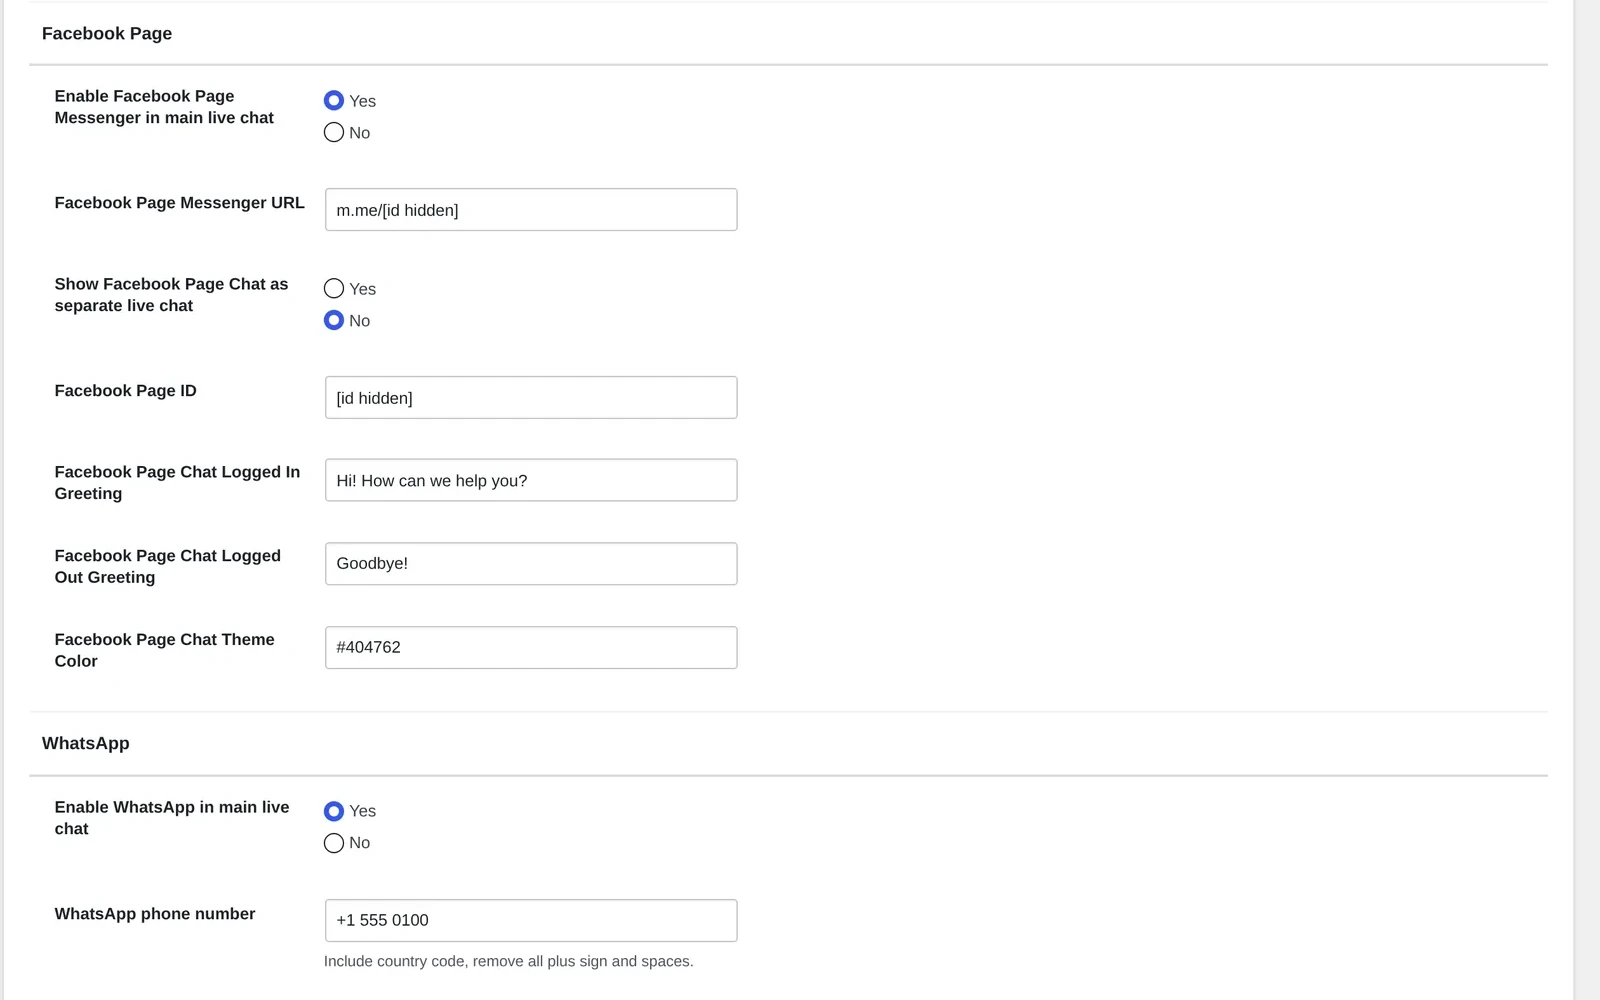The width and height of the screenshot is (1600, 1000).
Task: Click the Facebook Page Chat Logged Out Greeting label
Action: click(x=168, y=567)
